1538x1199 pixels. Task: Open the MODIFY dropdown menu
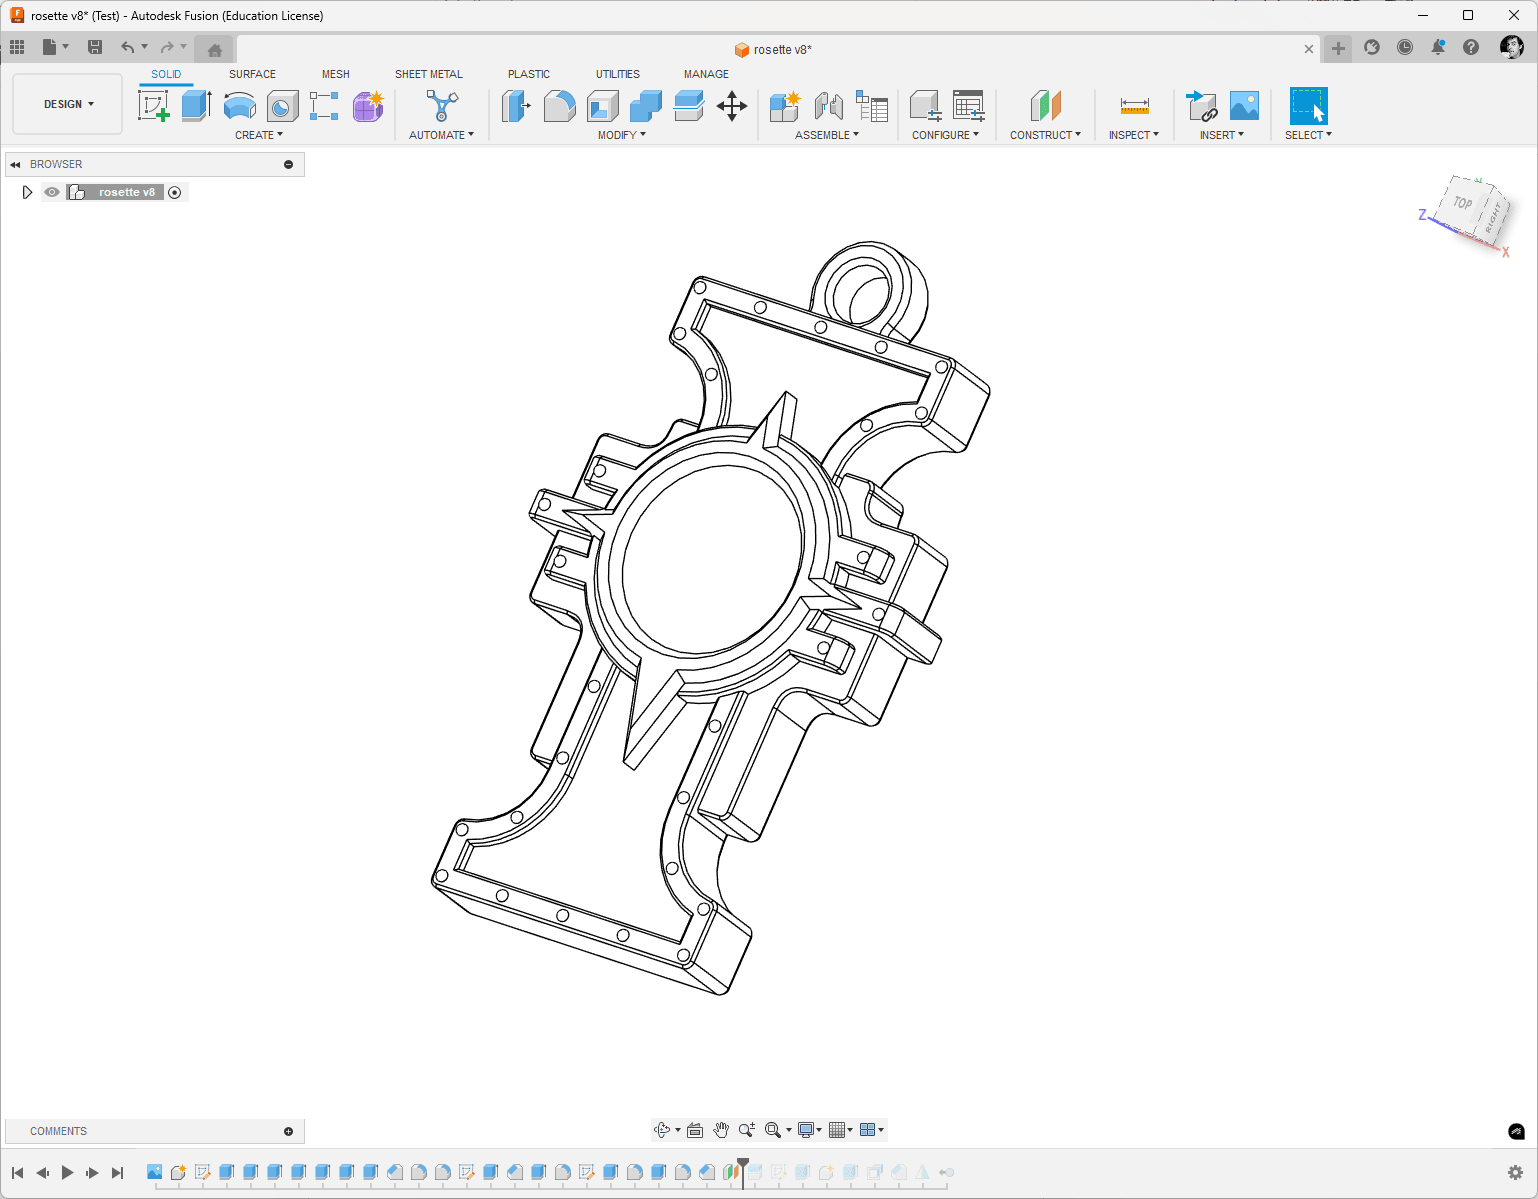coord(622,135)
